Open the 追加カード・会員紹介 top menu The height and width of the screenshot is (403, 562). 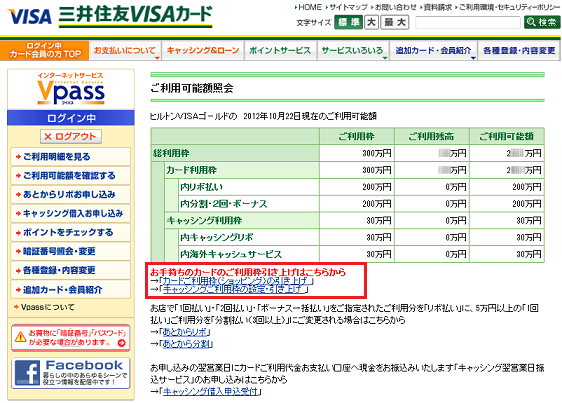coord(433,51)
